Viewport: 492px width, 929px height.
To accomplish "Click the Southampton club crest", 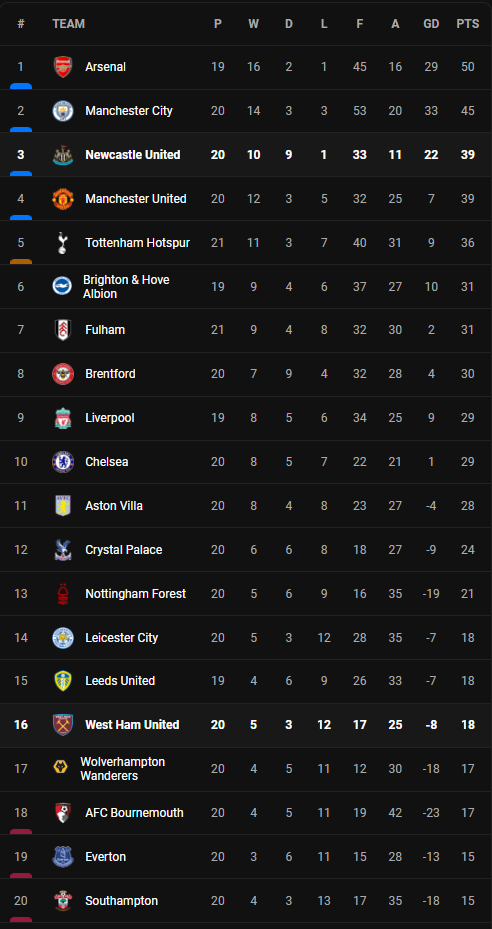I will click(x=62, y=901).
